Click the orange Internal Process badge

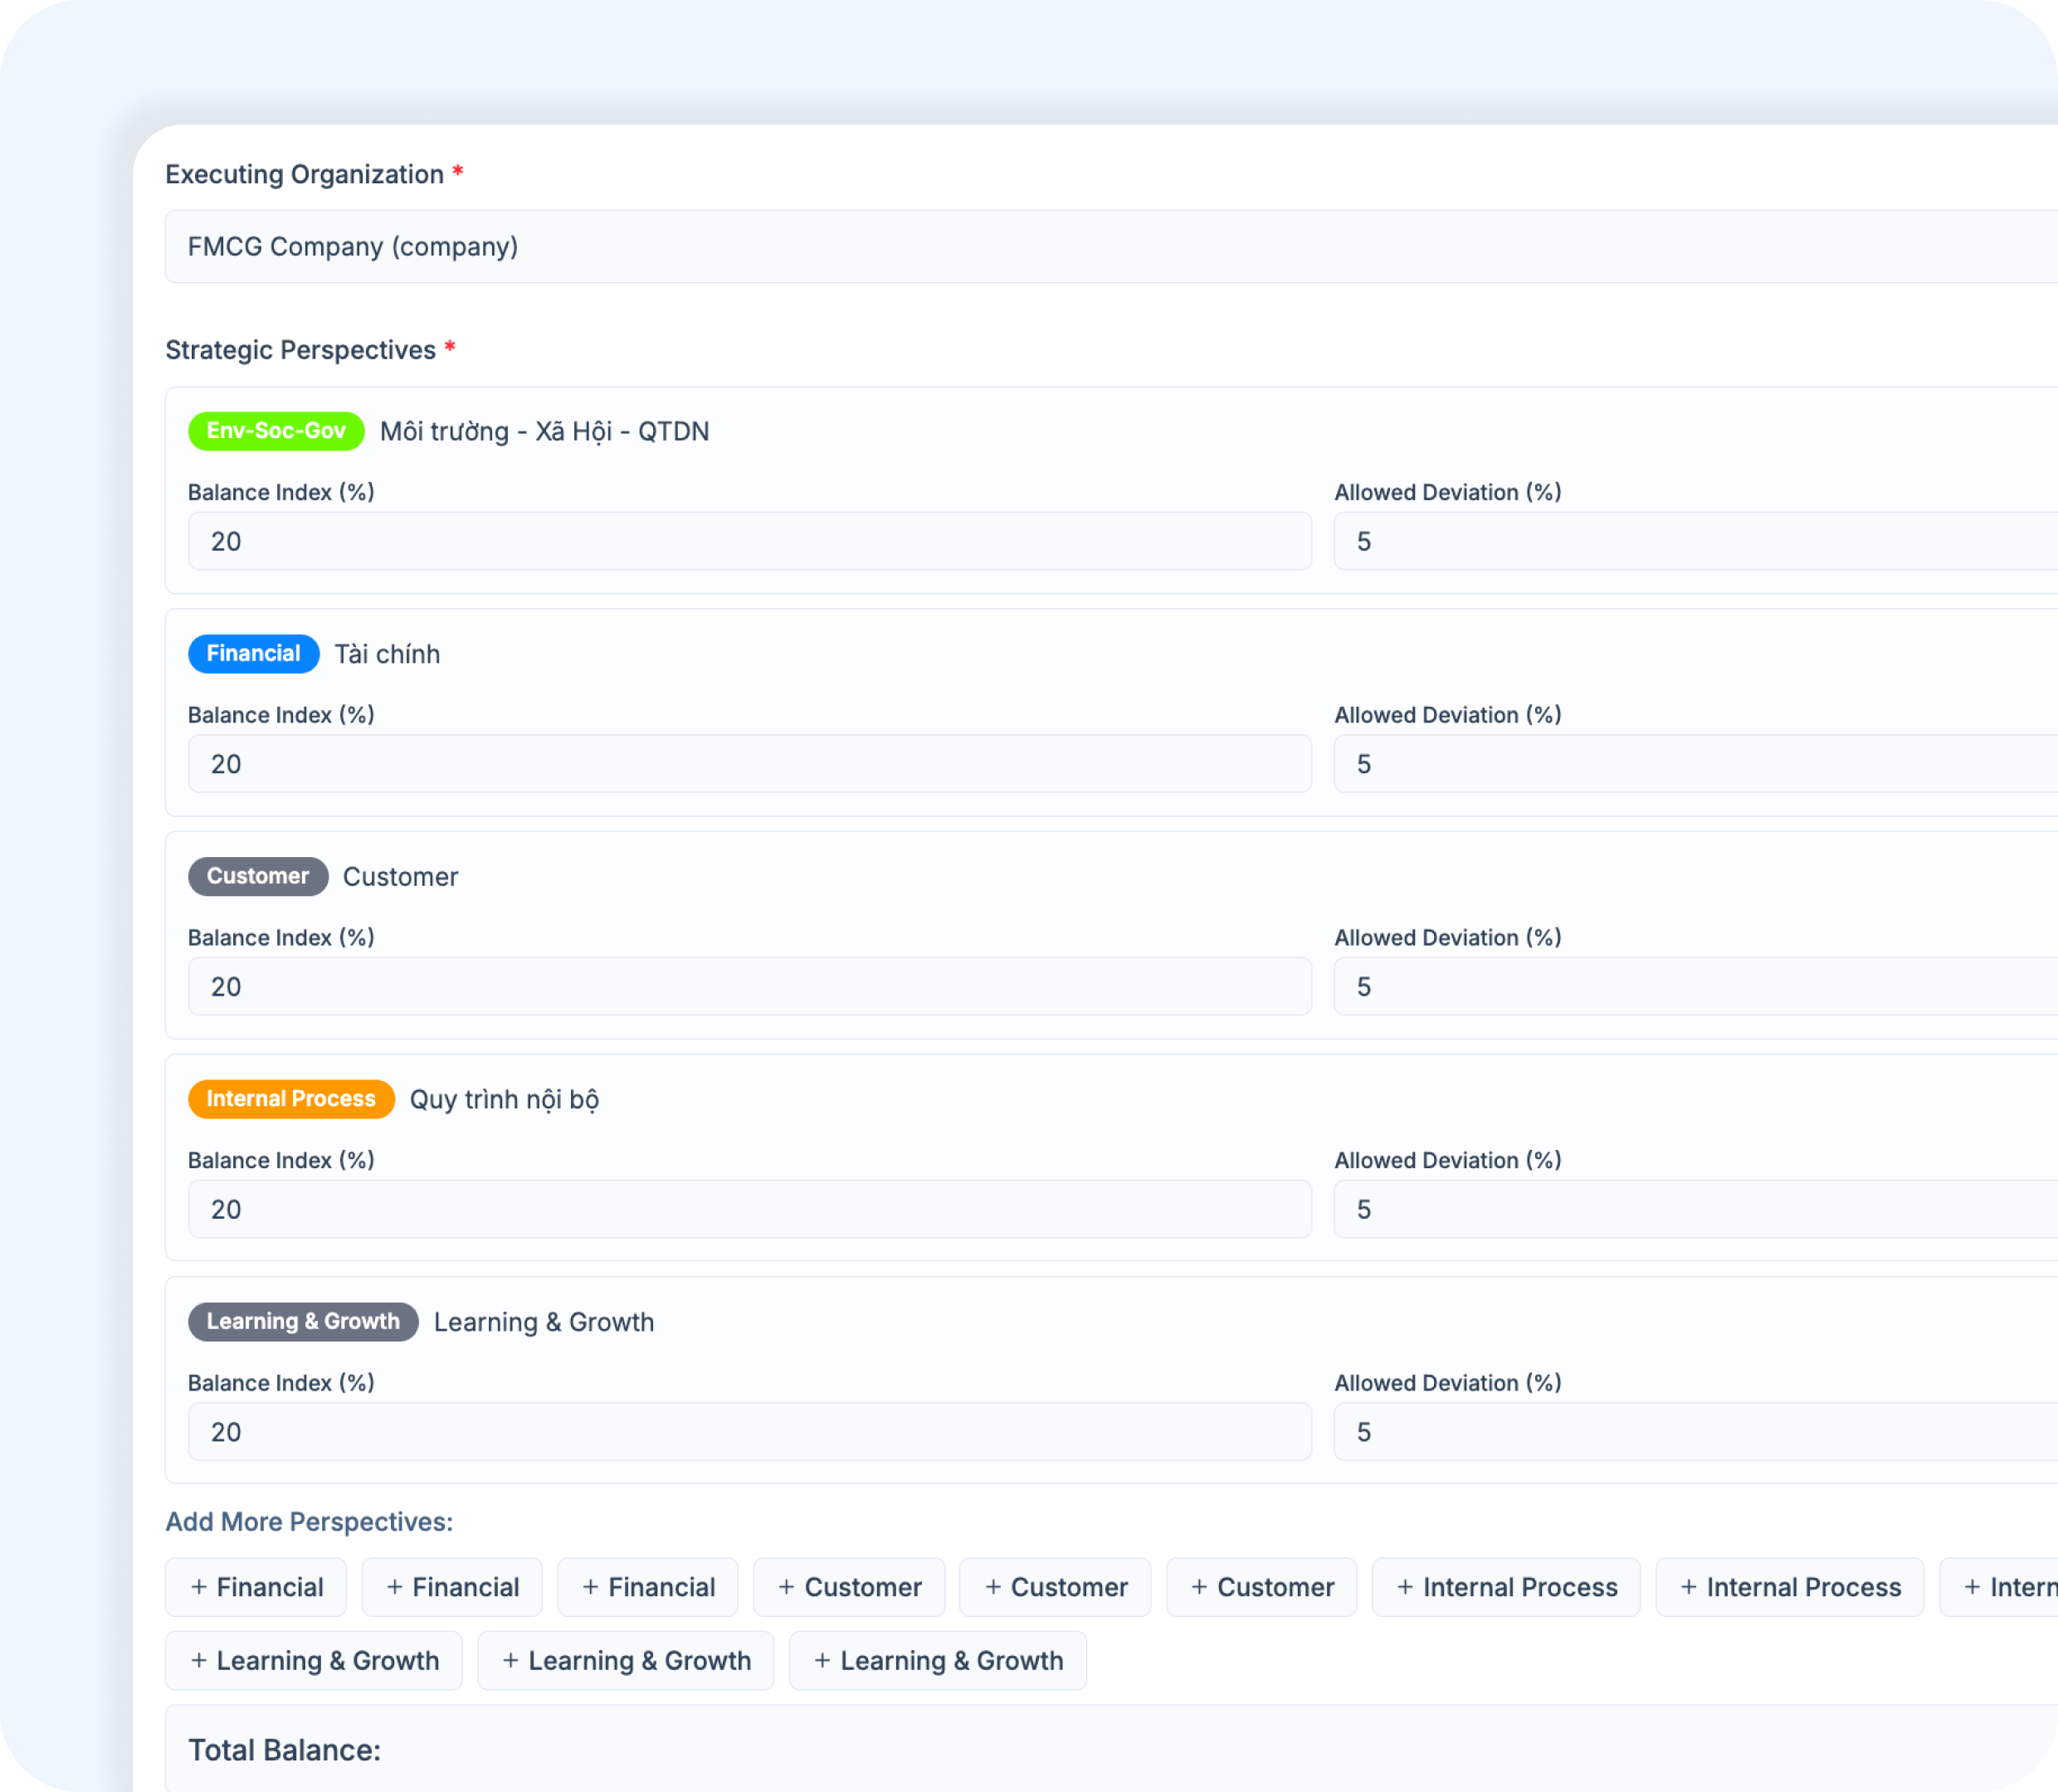click(x=291, y=1099)
